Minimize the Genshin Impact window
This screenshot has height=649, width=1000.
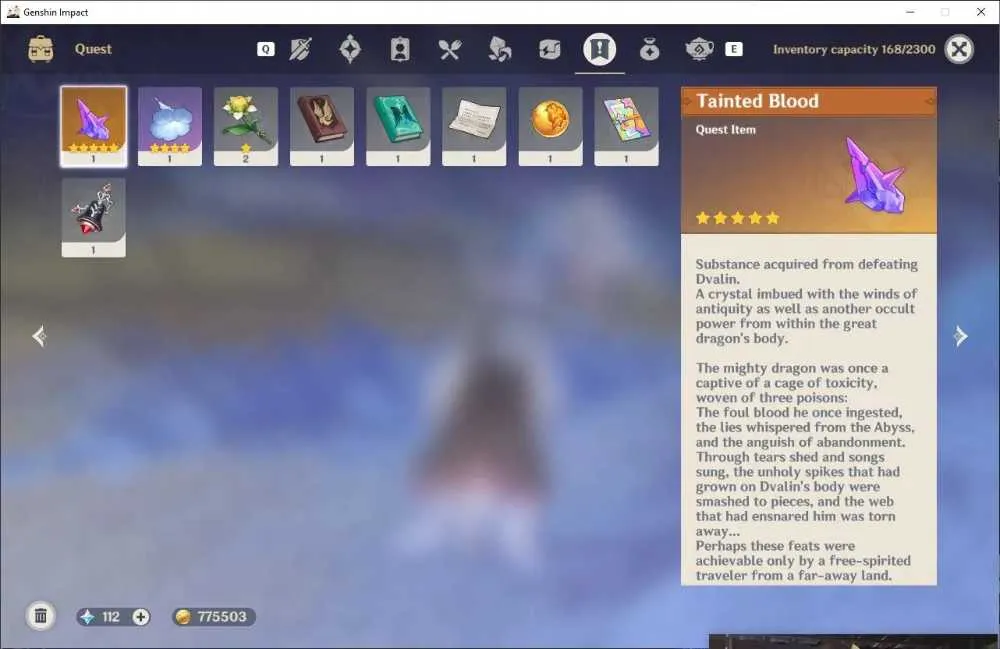(910, 12)
